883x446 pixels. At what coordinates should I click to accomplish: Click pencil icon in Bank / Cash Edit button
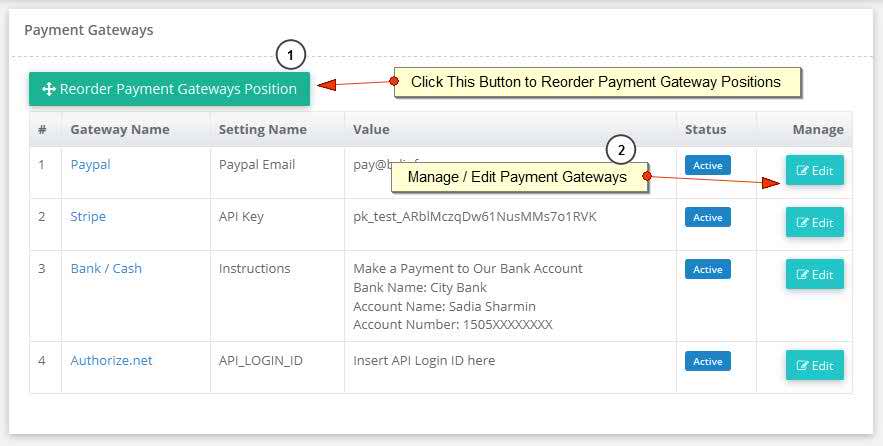pos(802,274)
